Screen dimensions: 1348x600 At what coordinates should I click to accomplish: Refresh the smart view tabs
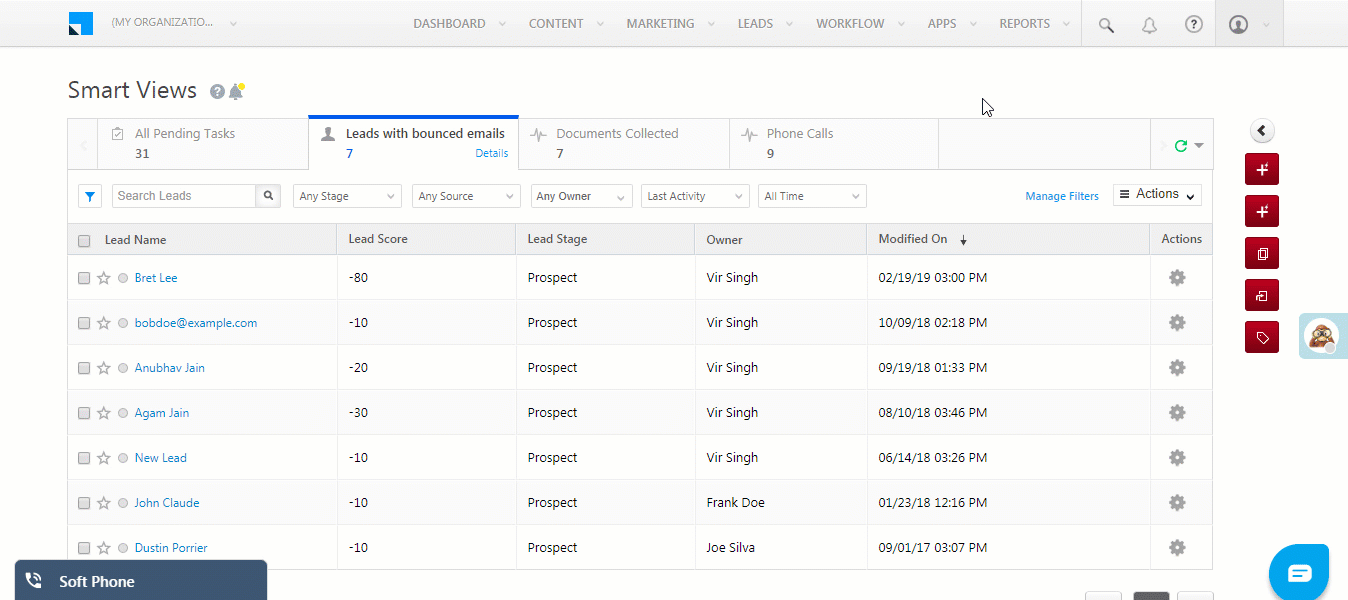[x=1181, y=145]
